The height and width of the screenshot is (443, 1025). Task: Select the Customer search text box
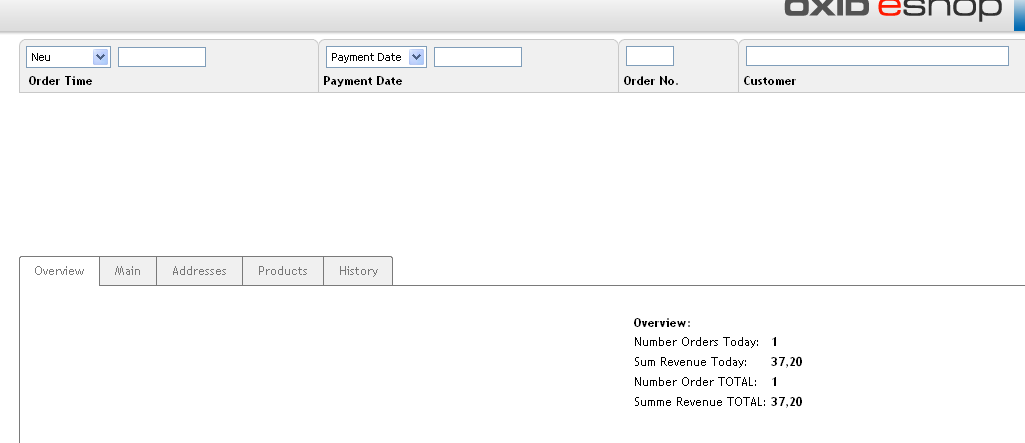[877, 56]
